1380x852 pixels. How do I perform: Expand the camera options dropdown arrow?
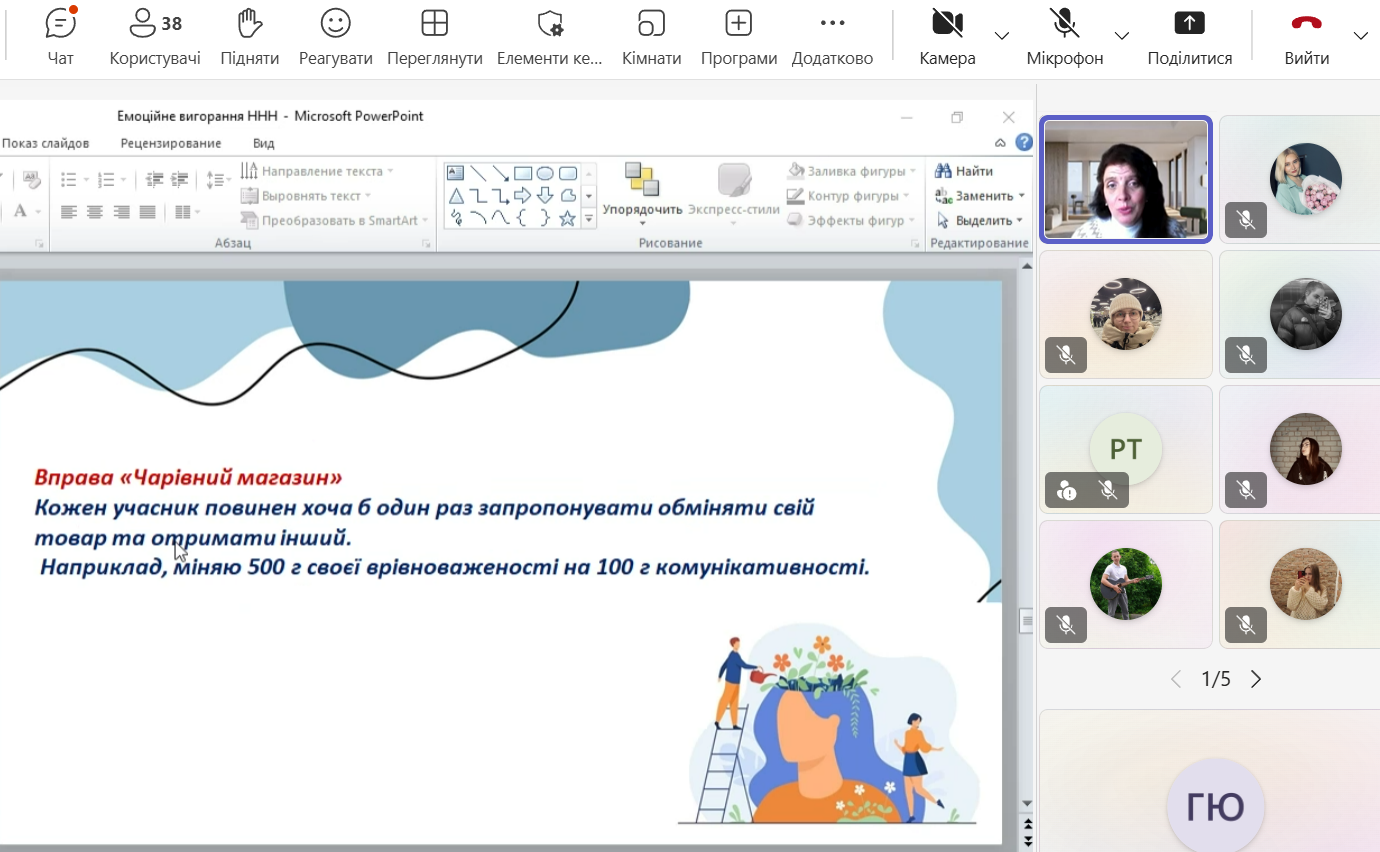pyautogui.click(x=1002, y=36)
